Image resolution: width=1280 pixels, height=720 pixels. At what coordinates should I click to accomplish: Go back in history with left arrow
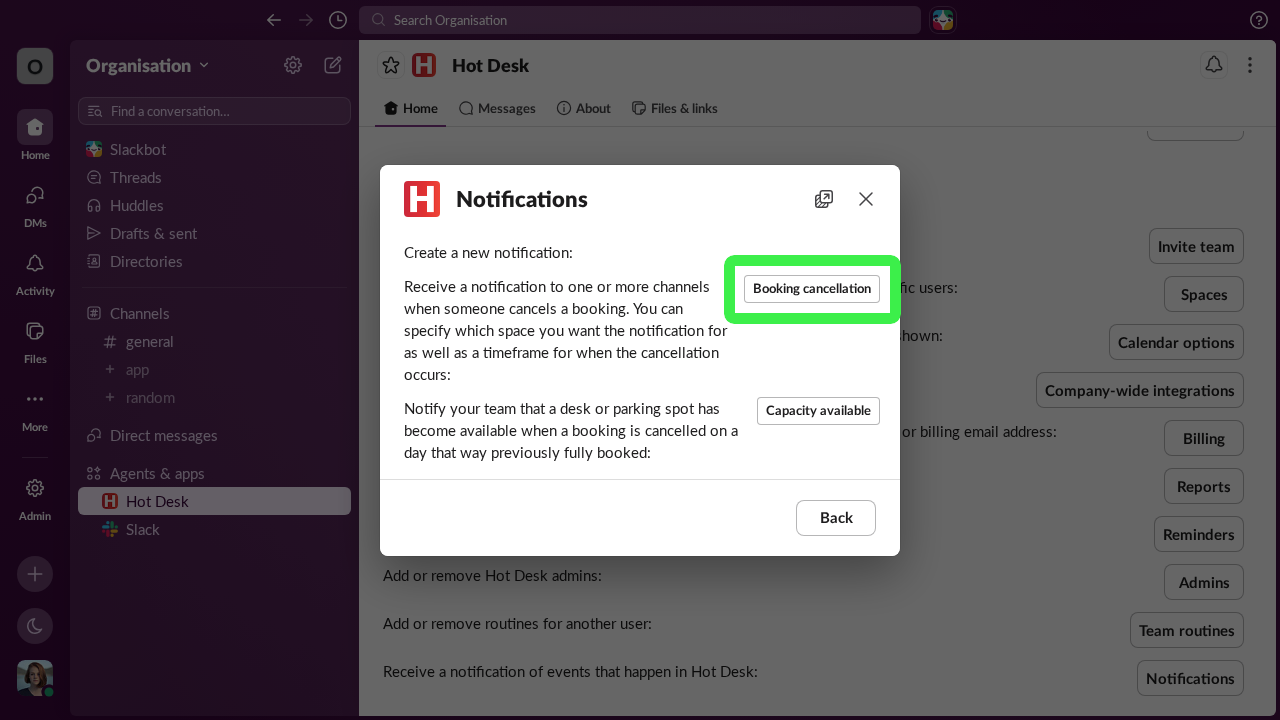274,20
